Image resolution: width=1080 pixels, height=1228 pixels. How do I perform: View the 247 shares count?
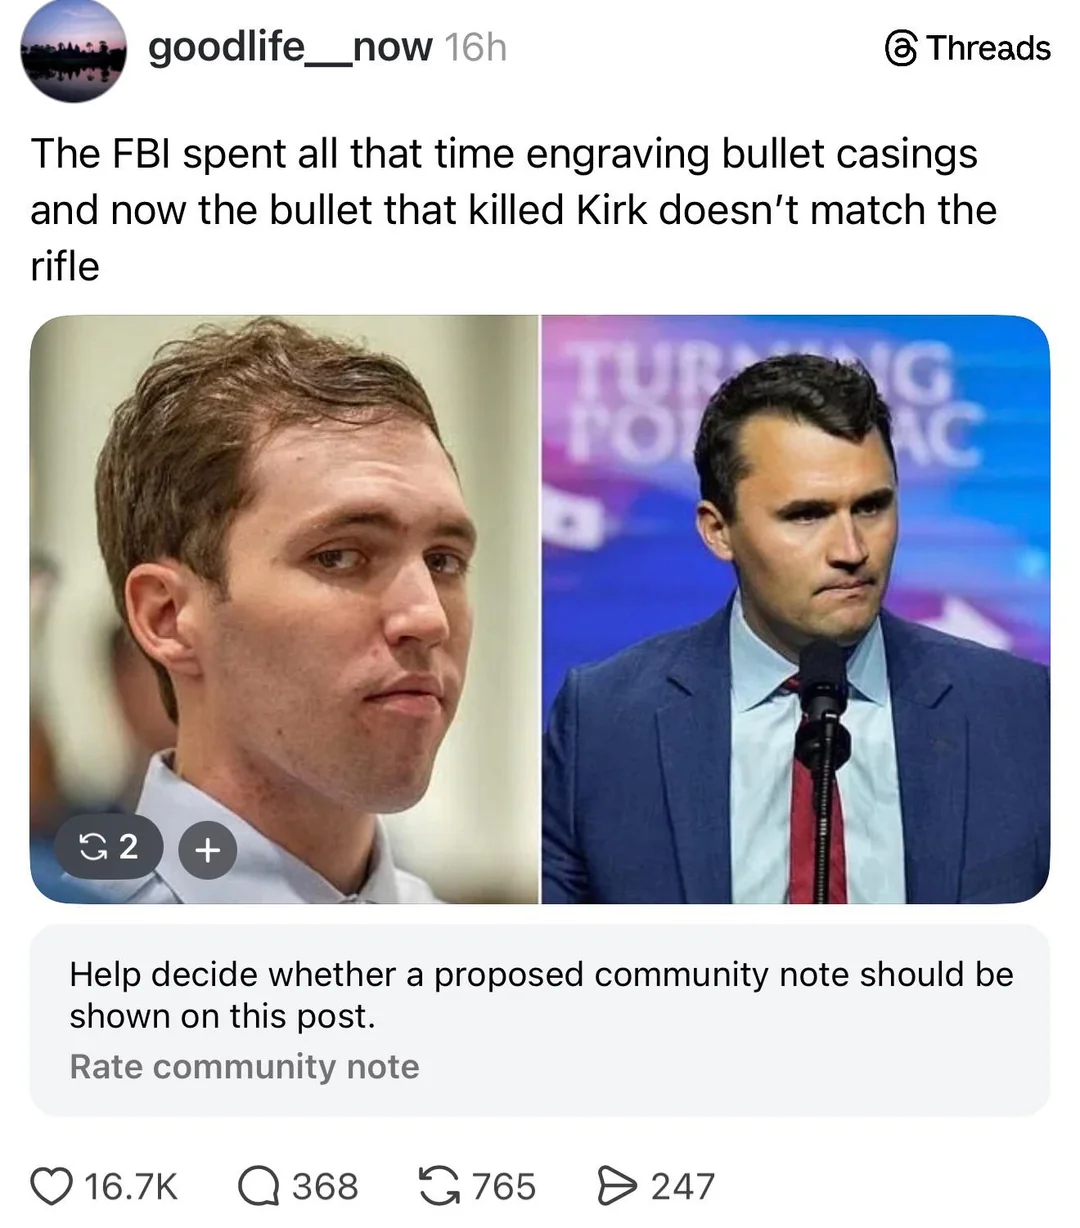pyautogui.click(x=683, y=1186)
